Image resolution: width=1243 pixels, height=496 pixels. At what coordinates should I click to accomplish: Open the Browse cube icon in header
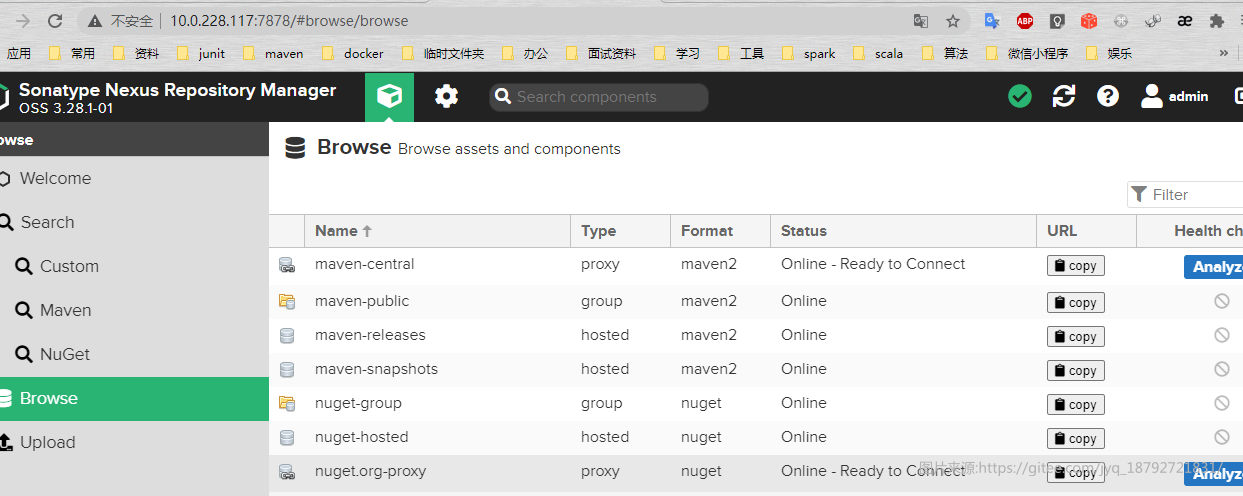pyautogui.click(x=390, y=96)
